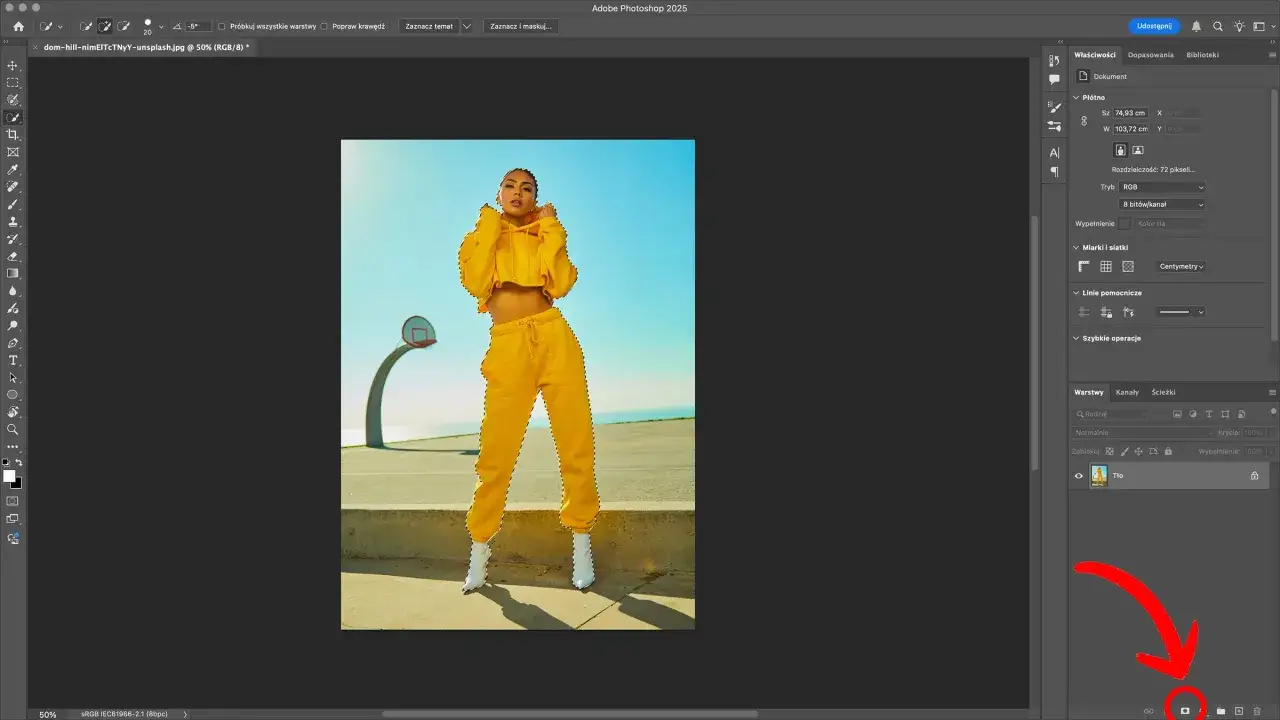
Task: Click the foreground color swatch
Action: [x=9, y=472]
